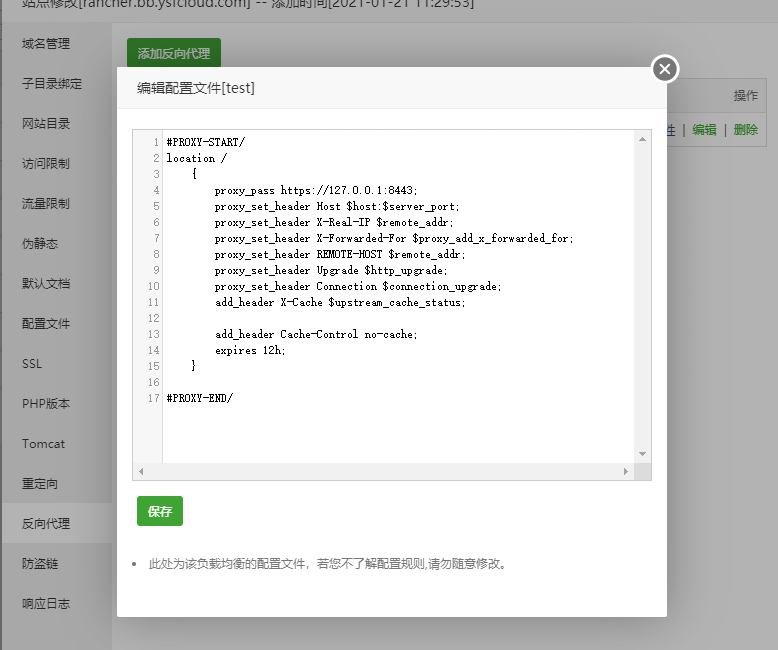The height and width of the screenshot is (650, 778).
Task: Click the 'expires 12h;' line
Action: (250, 350)
